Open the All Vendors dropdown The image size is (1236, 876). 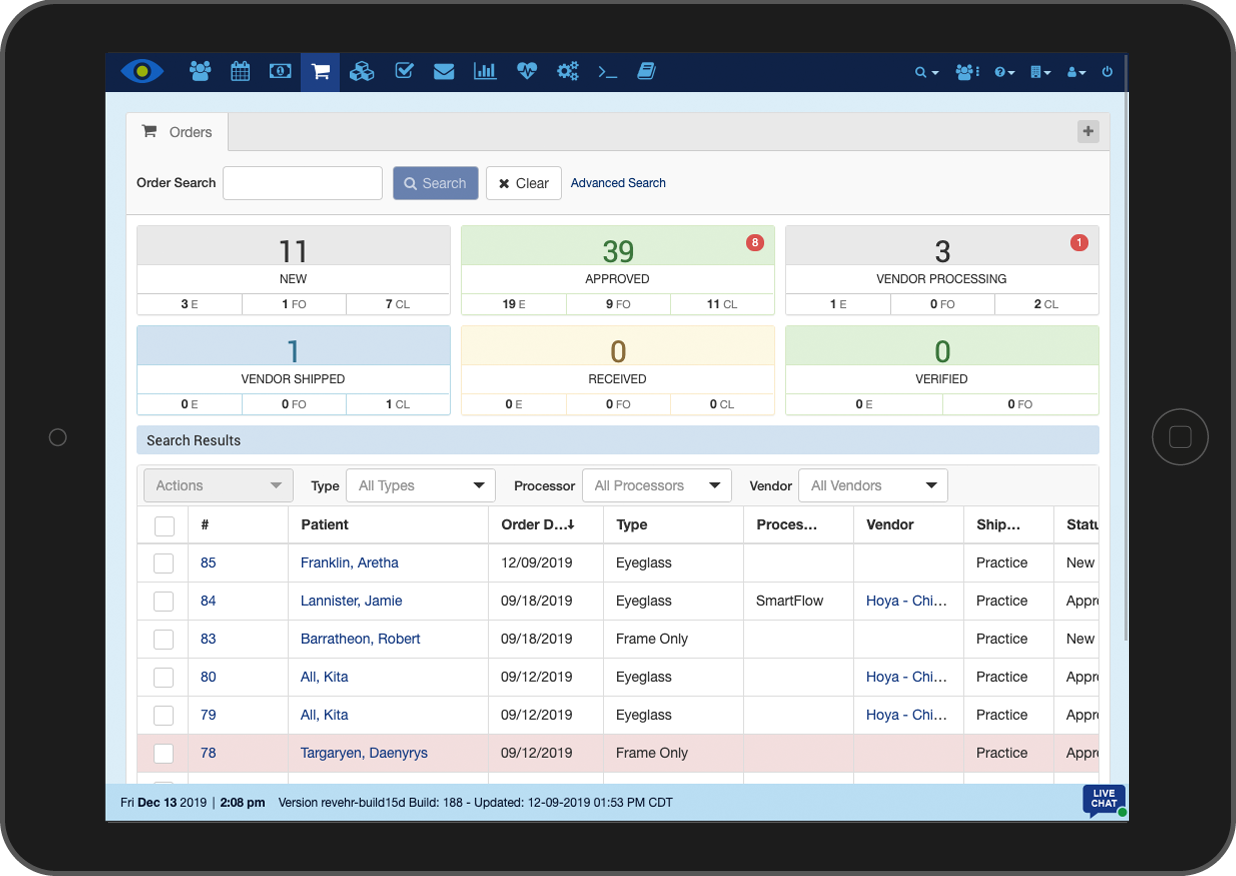[x=872, y=485]
